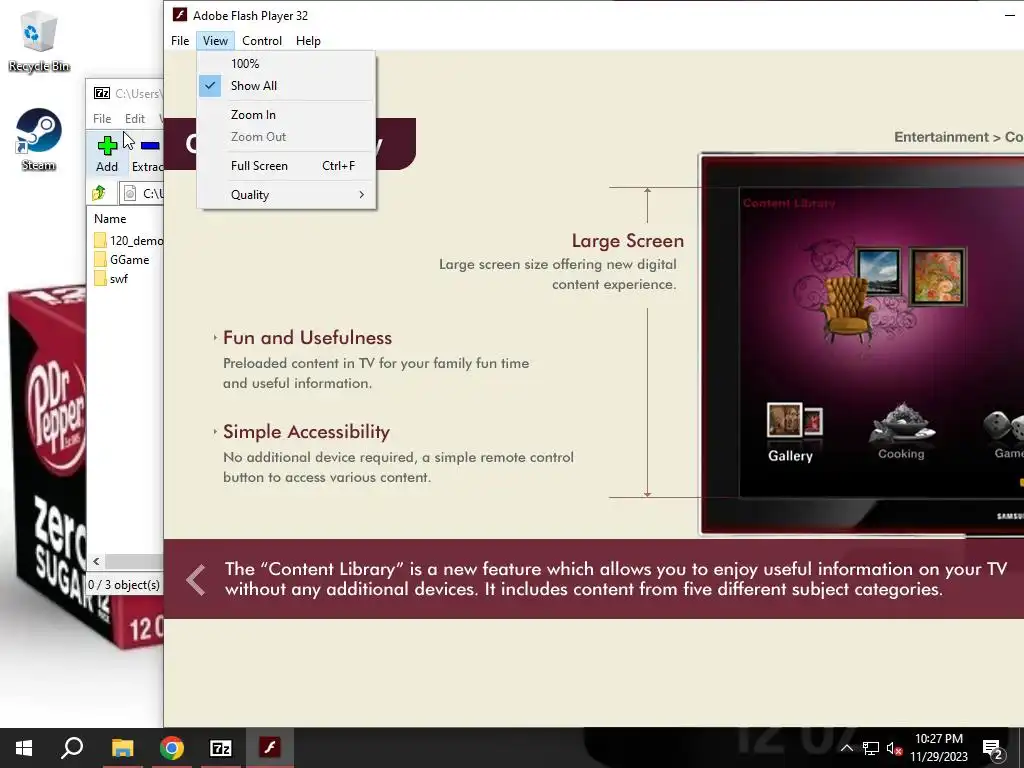Open 7-Zip Edit menu
Viewport: 1024px width, 768px height.
[135, 119]
